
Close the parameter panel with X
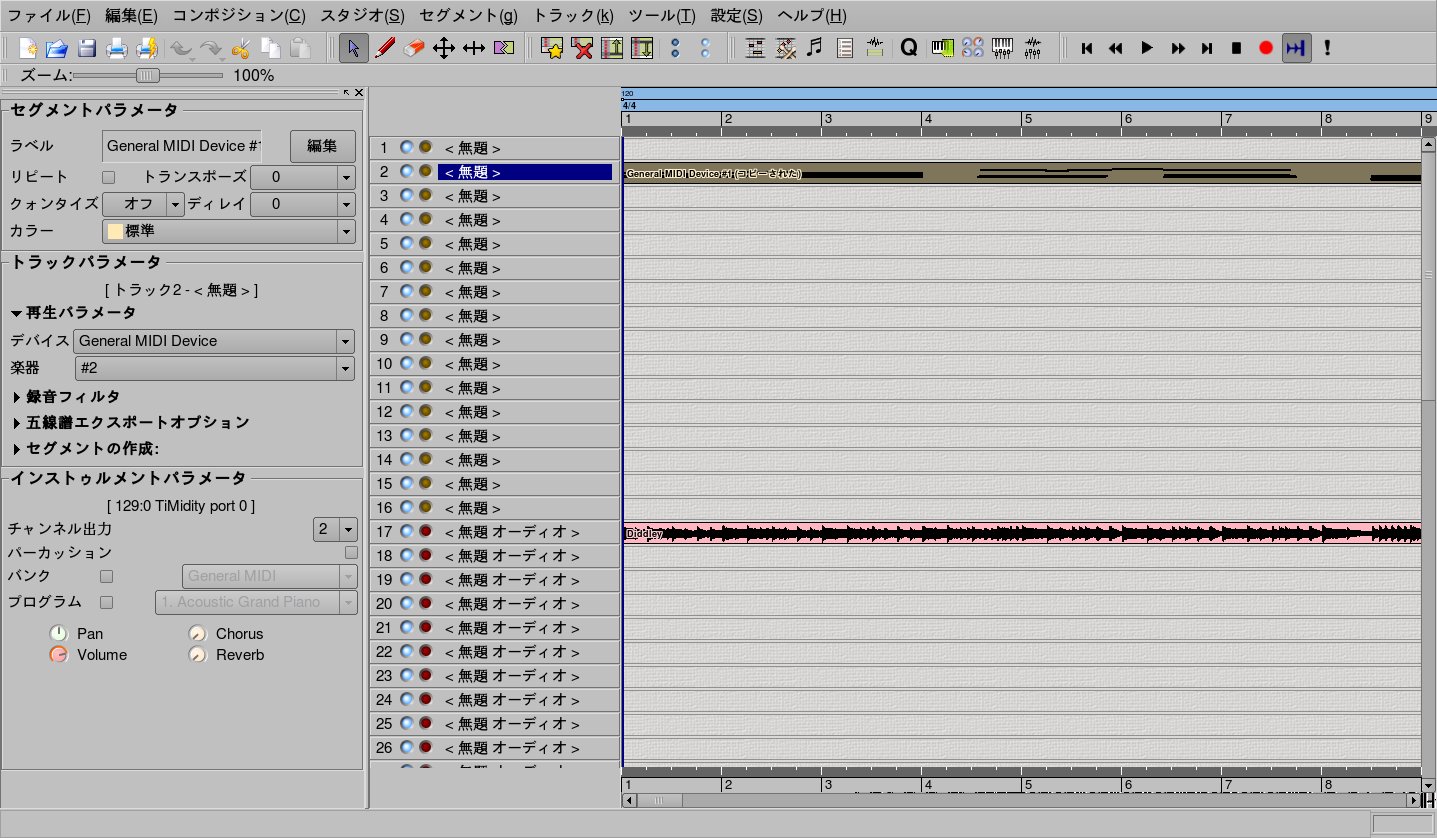point(359,92)
